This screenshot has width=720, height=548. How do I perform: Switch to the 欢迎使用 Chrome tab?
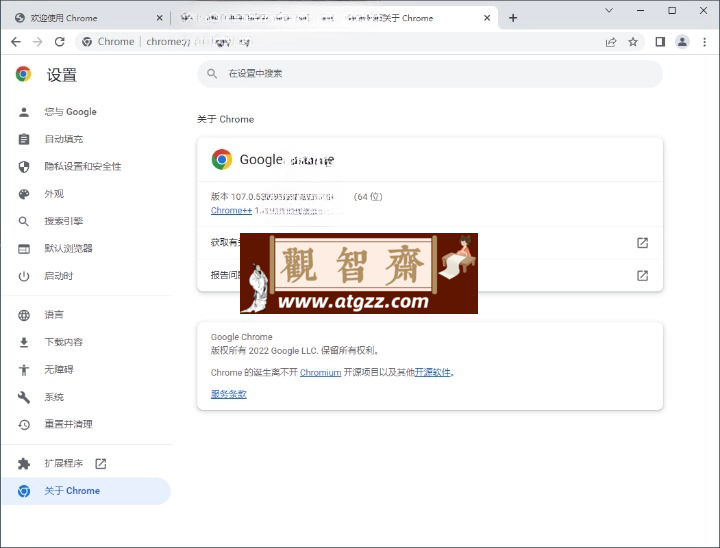(85, 18)
